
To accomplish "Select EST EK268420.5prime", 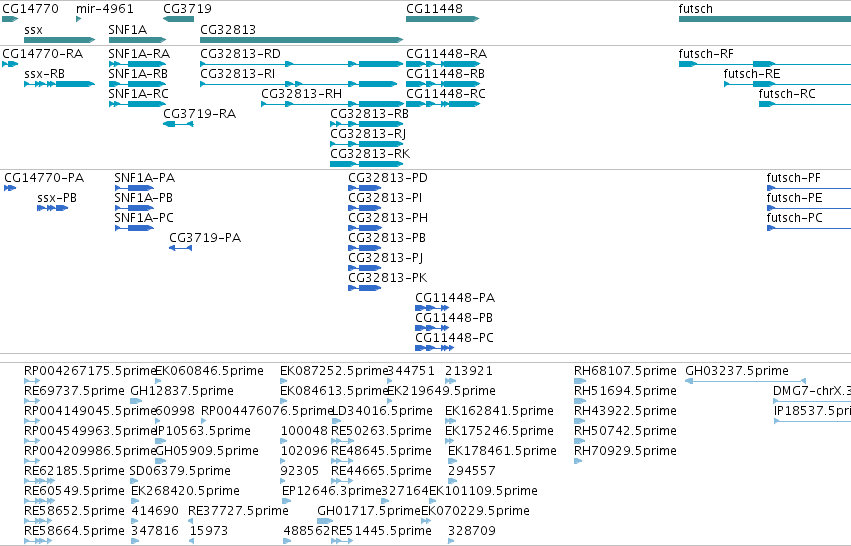I will (186, 491).
